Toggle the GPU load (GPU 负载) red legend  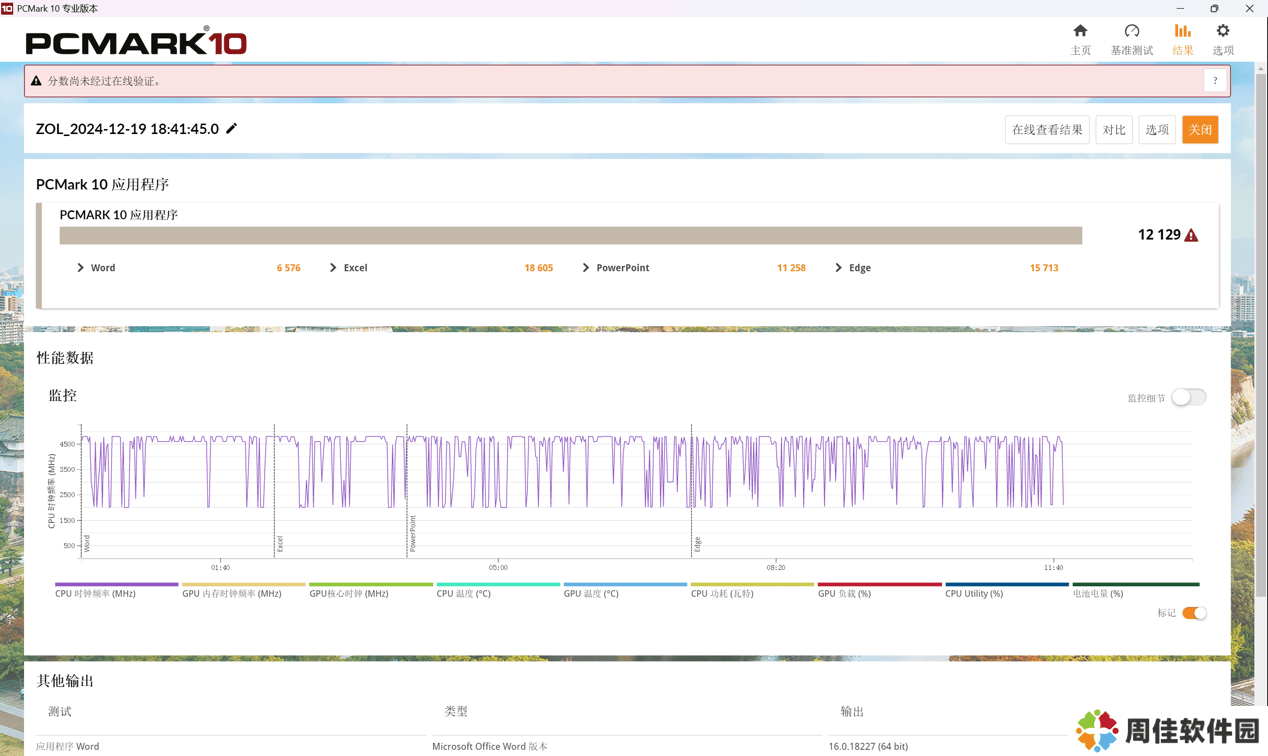coord(879,584)
